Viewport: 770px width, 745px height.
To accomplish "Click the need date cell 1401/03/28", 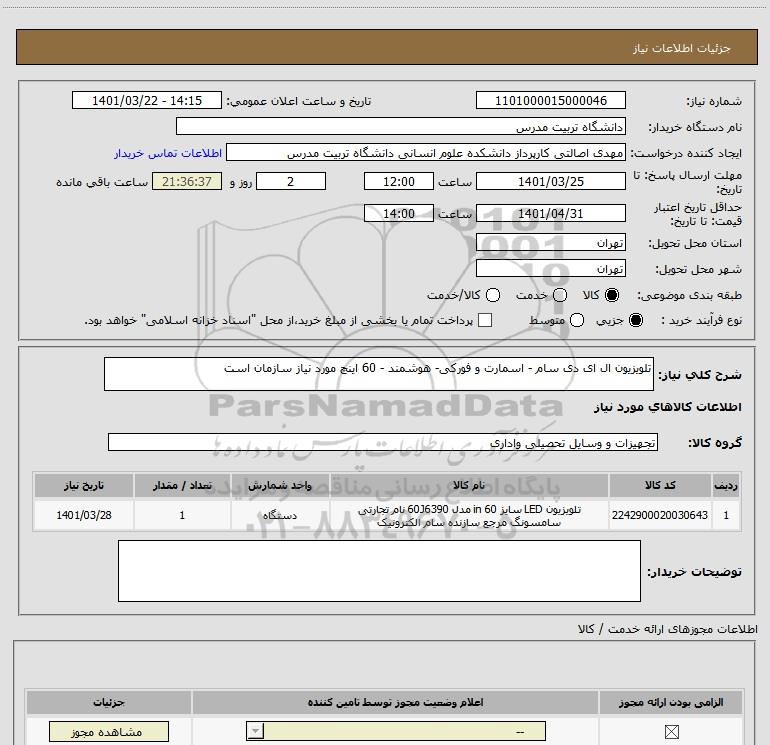I will [x=83, y=515].
